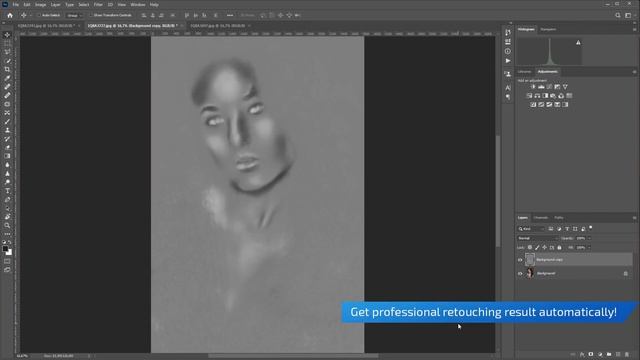Select the Gradient tool

pyautogui.click(x=7, y=156)
